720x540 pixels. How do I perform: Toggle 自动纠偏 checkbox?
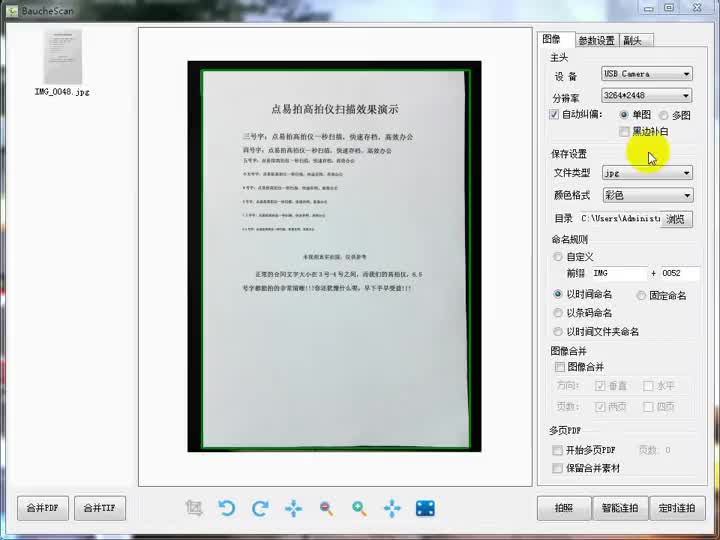554,114
